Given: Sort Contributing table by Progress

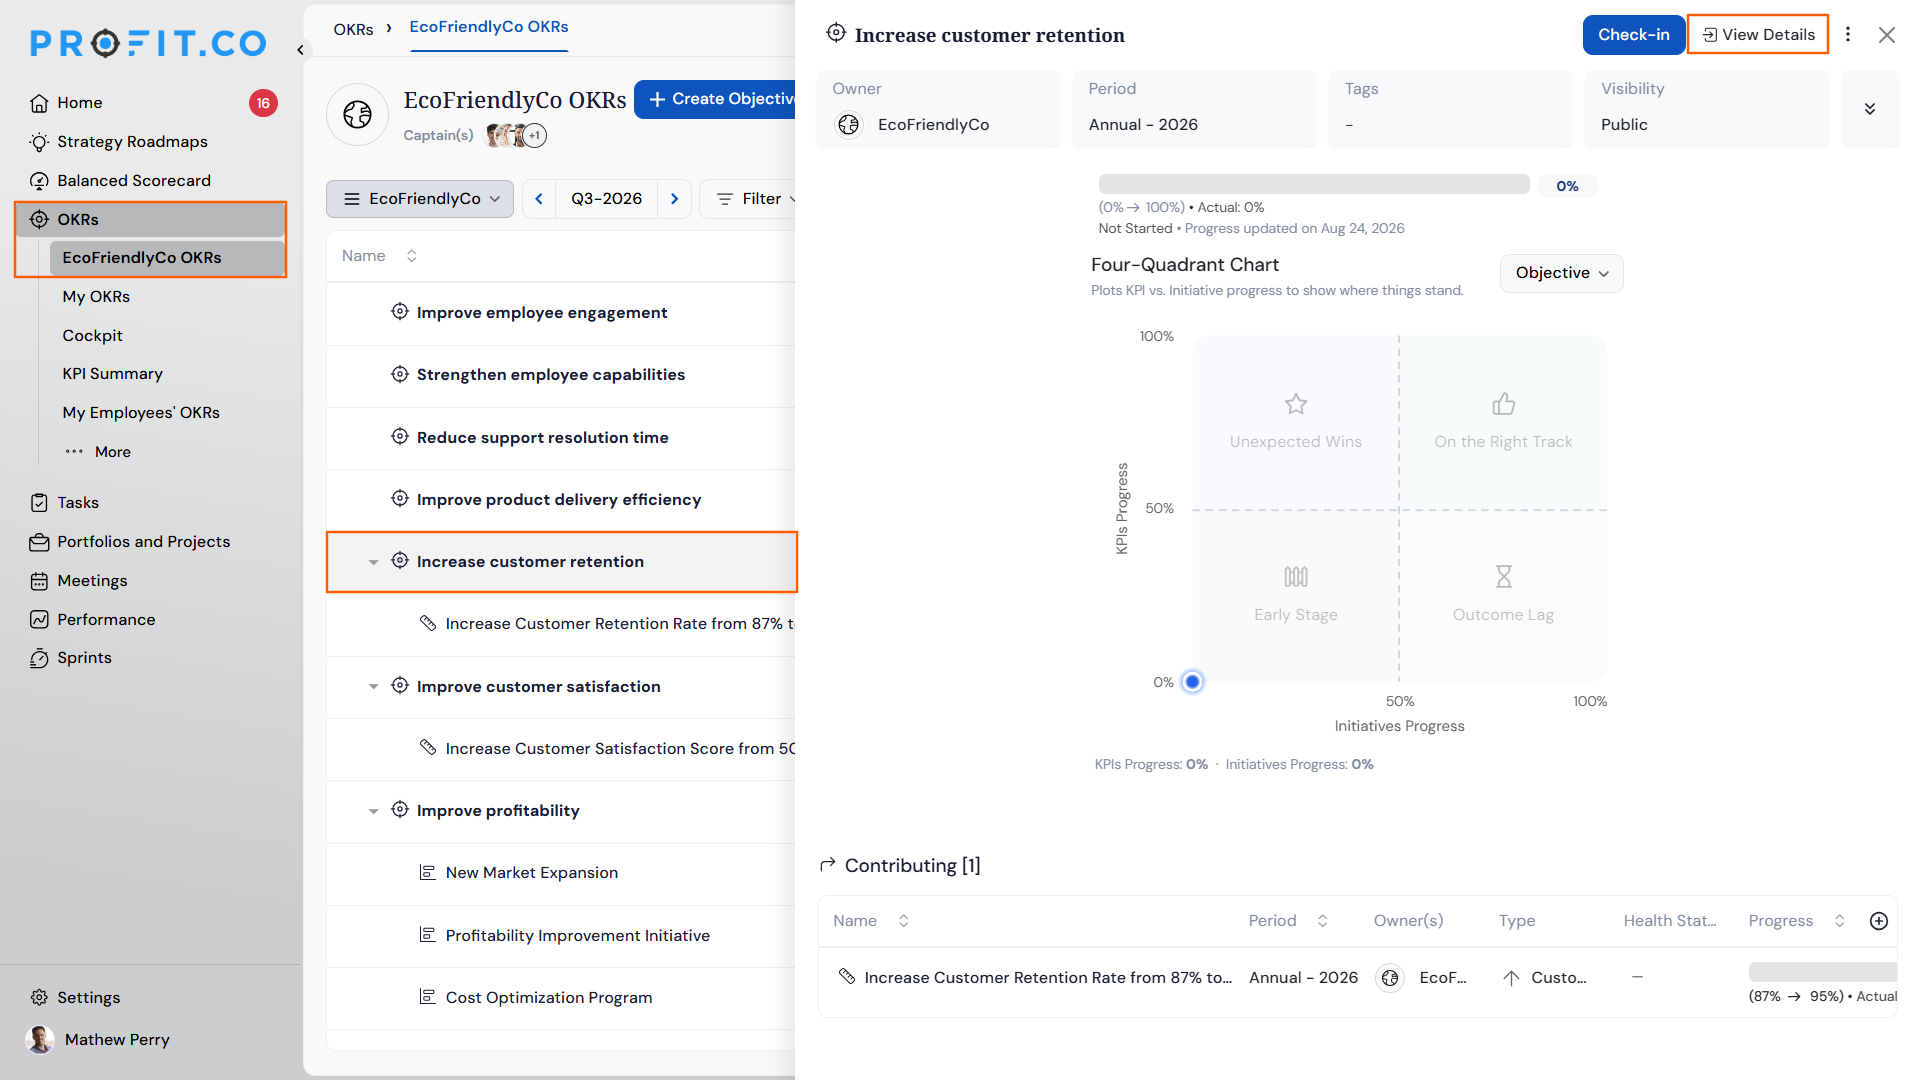Looking at the screenshot, I should [x=1839, y=921].
